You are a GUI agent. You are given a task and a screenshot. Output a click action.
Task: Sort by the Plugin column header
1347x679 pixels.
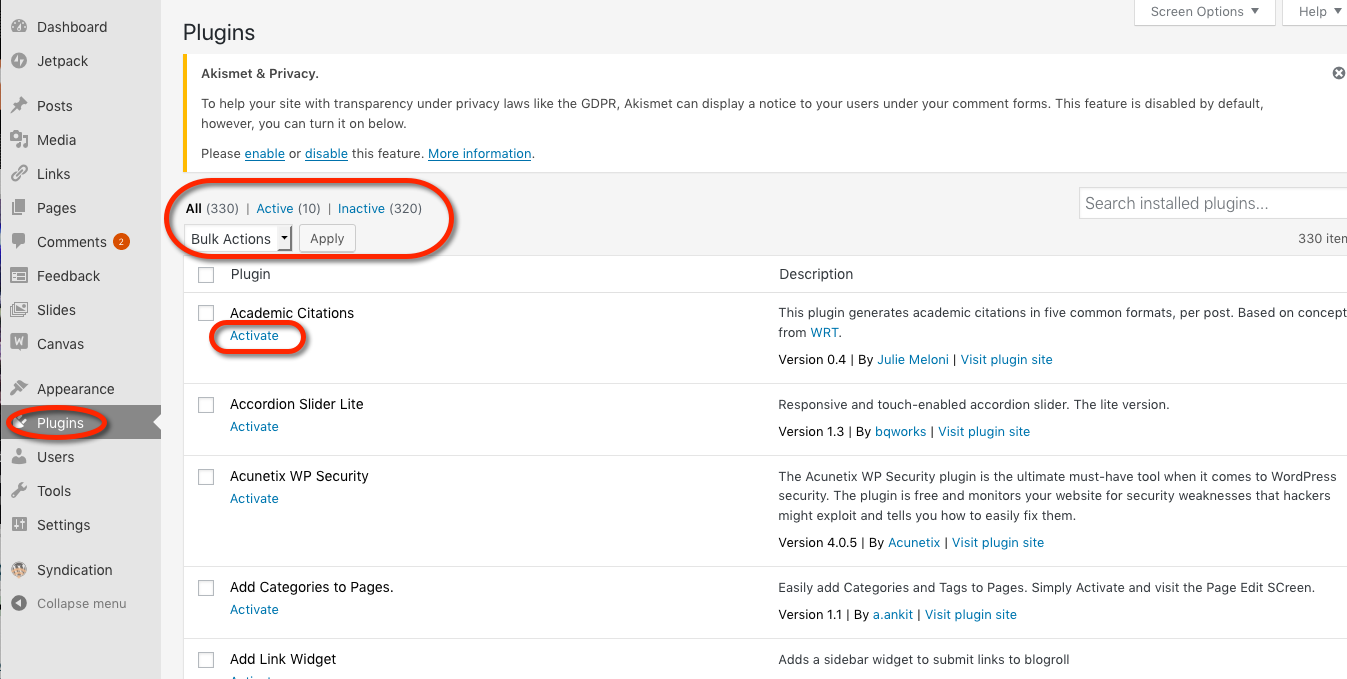pyautogui.click(x=250, y=274)
